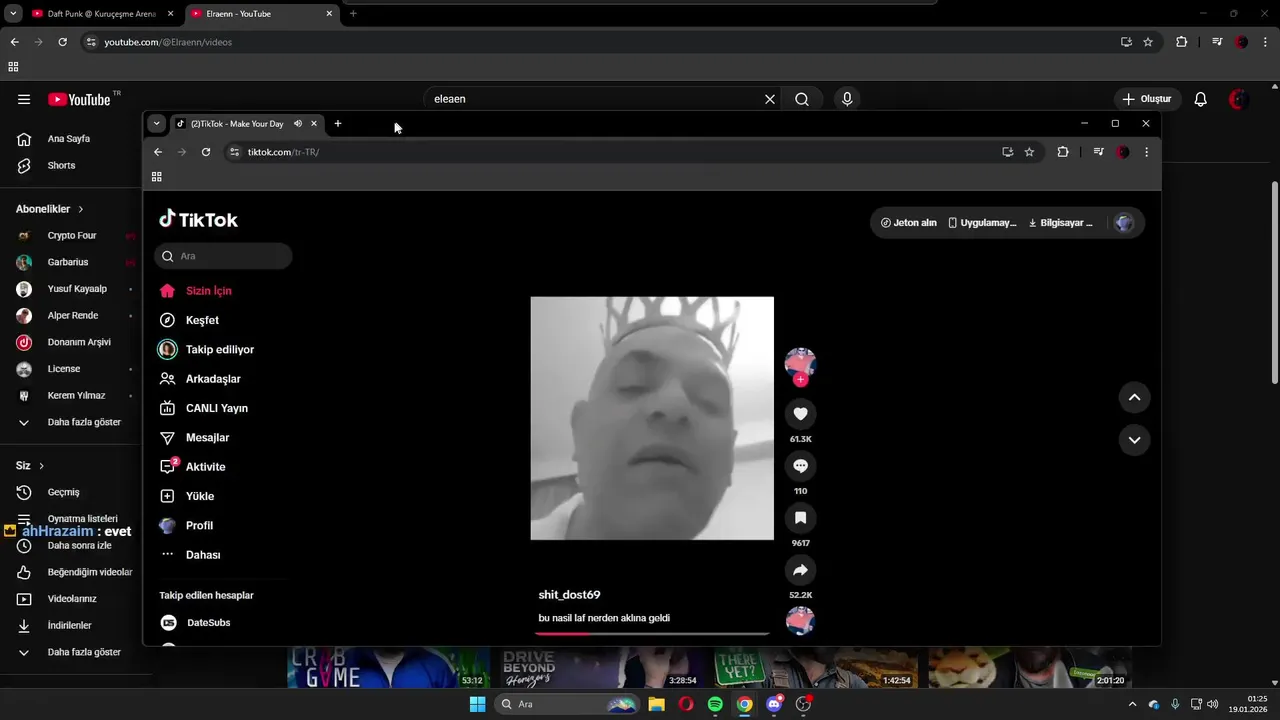This screenshot has height=720, width=1280.
Task: Click the YouTube Oluştur button
Action: (x=1147, y=99)
